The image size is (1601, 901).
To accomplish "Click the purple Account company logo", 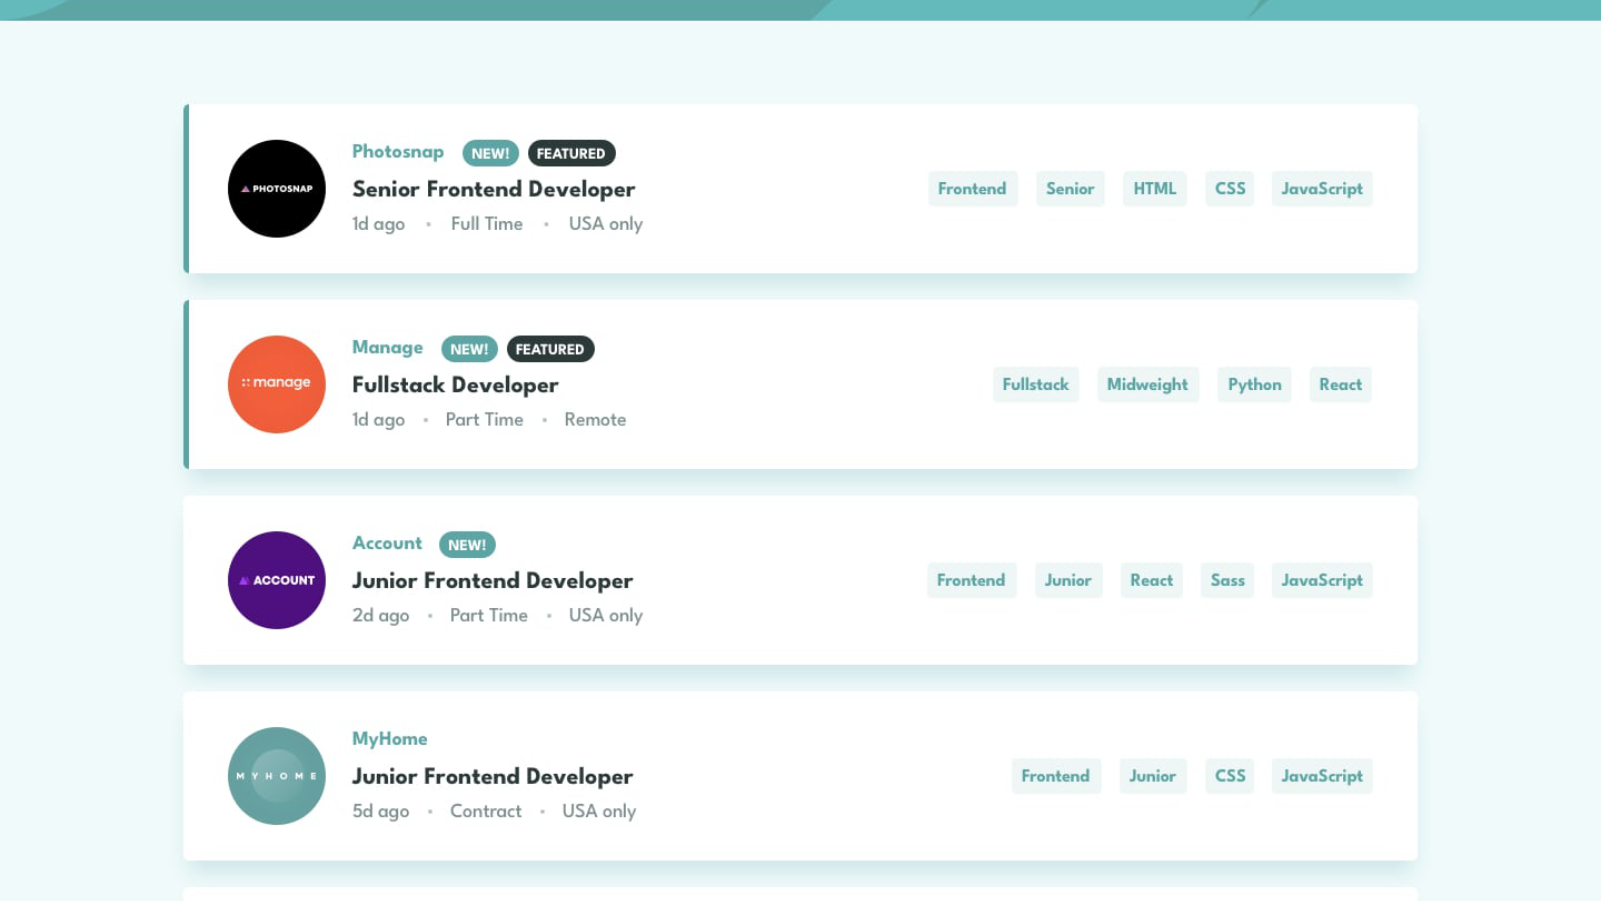I will coord(276,580).
